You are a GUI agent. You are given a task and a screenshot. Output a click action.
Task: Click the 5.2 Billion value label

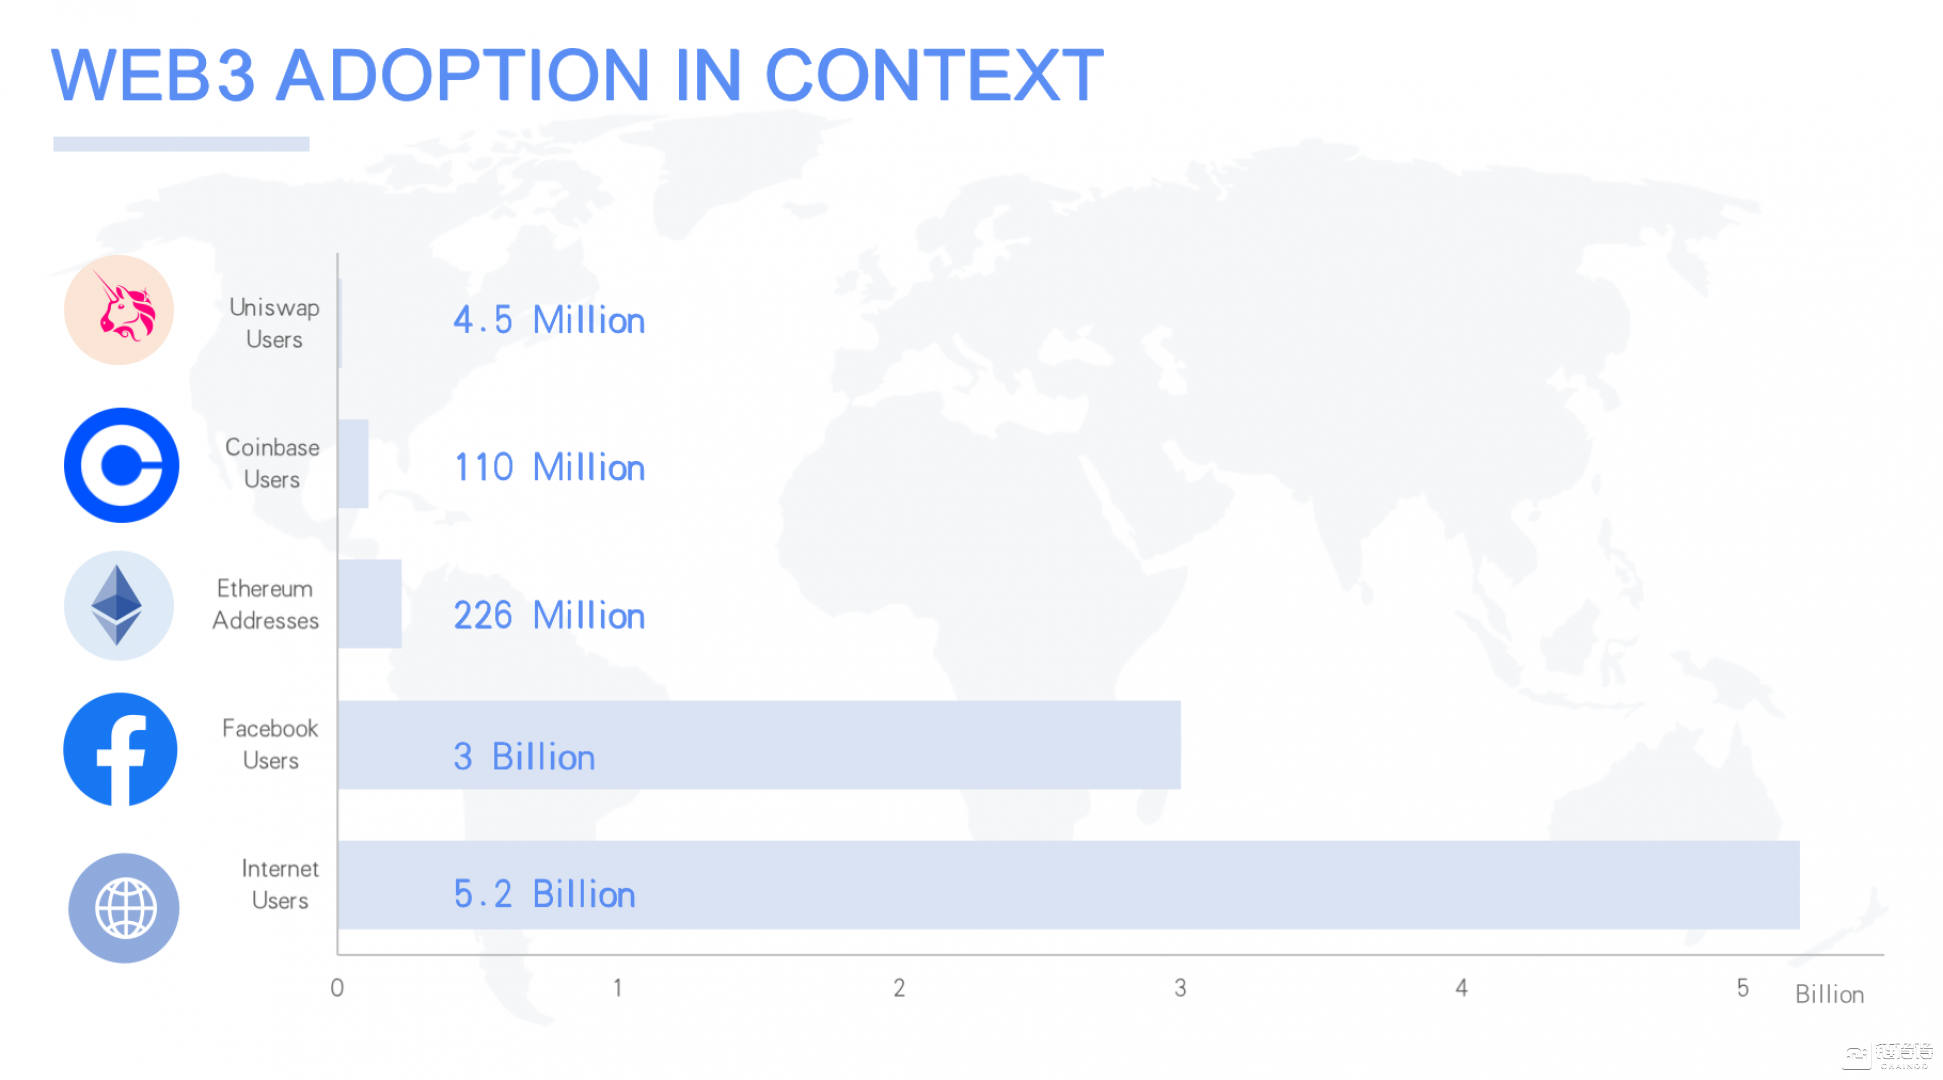pos(544,894)
